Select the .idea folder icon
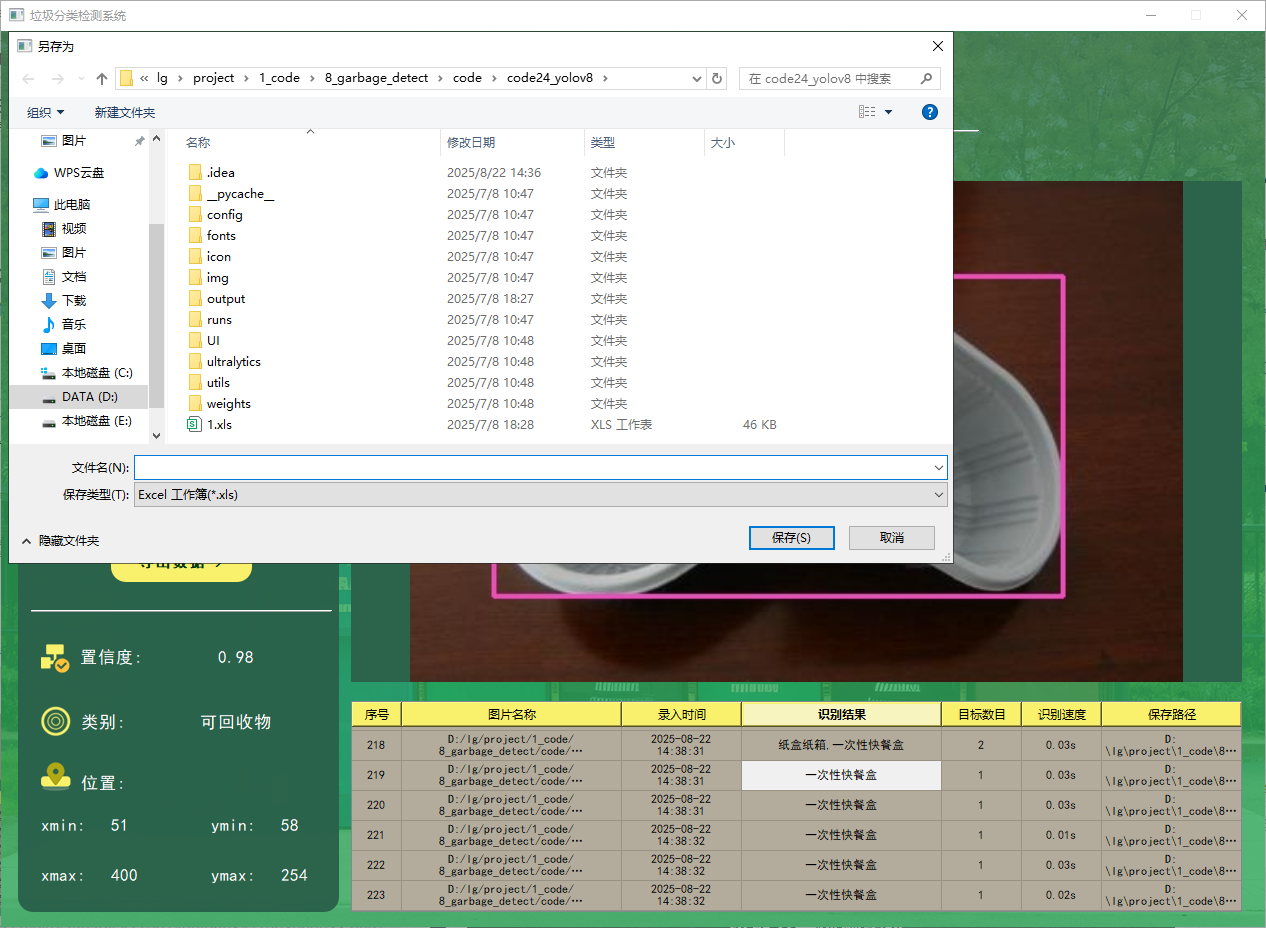 click(x=195, y=173)
